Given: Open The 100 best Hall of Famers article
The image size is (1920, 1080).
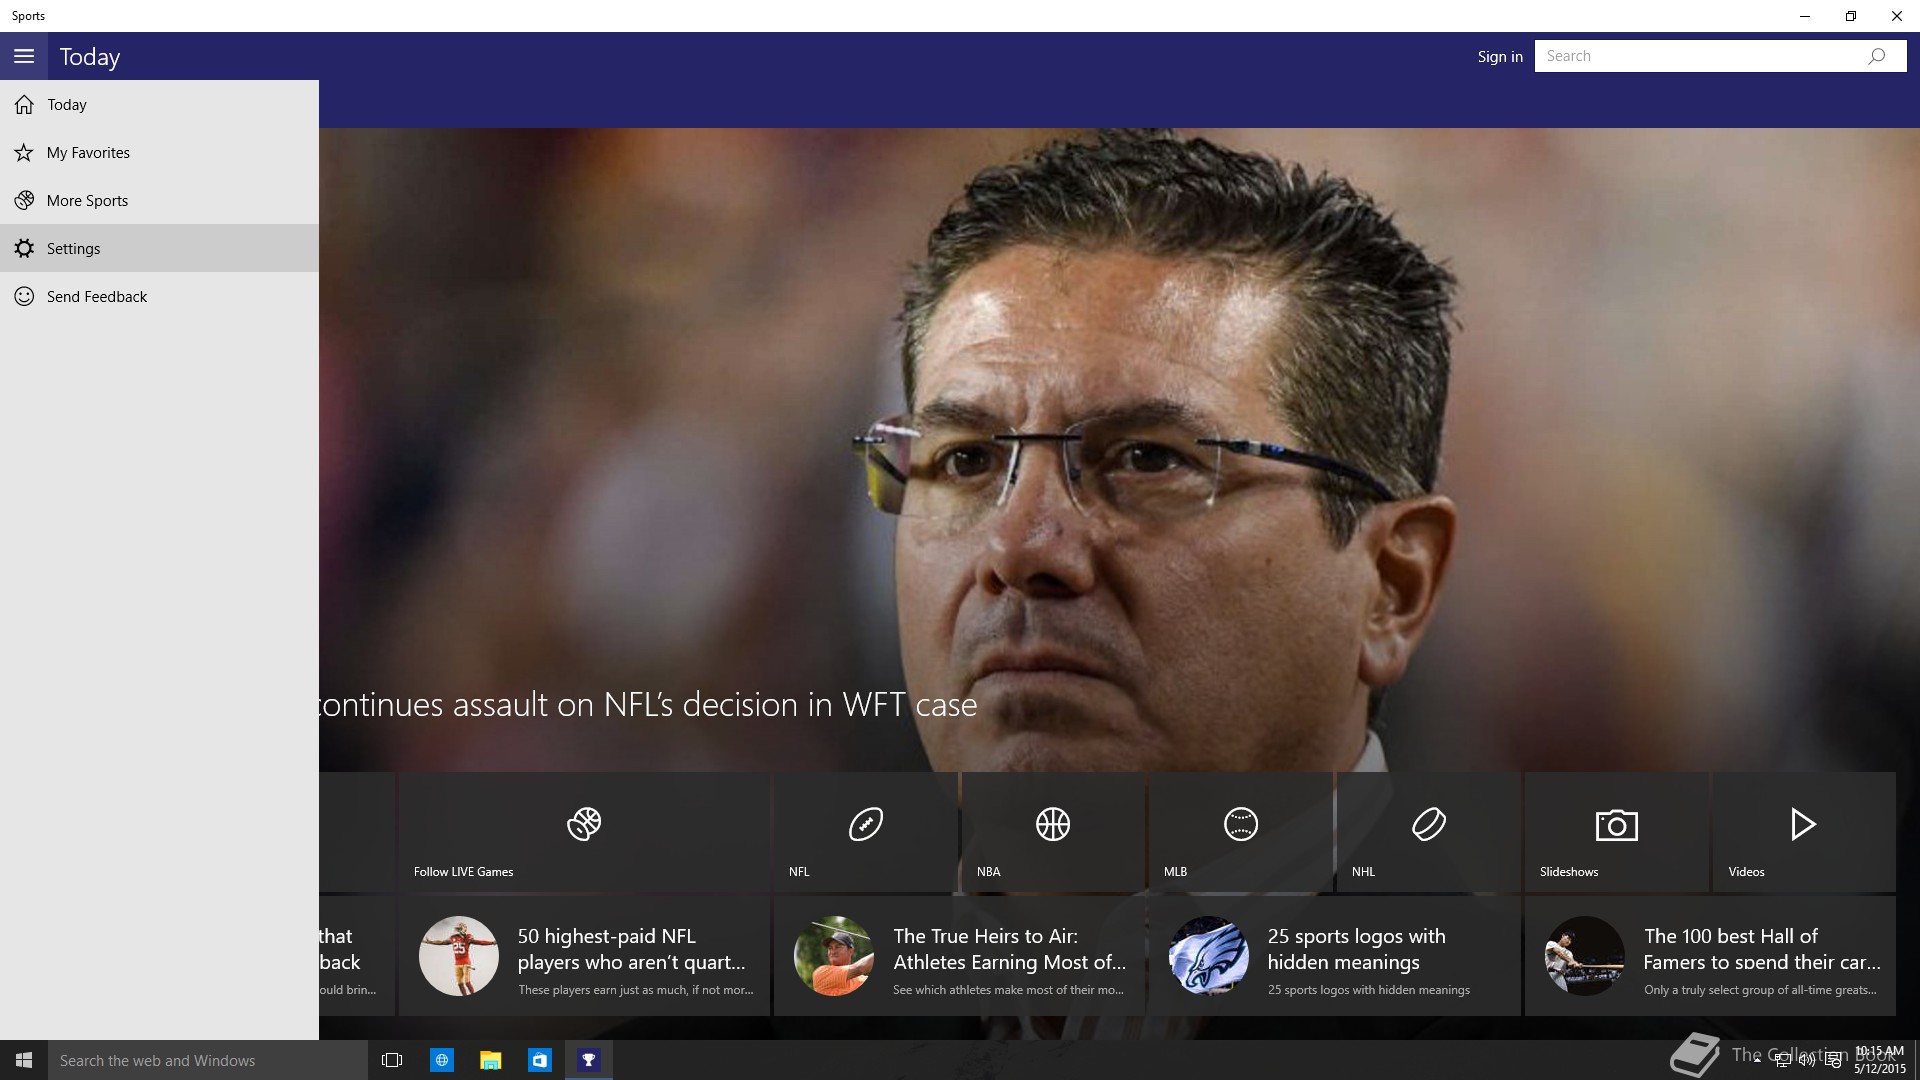Looking at the screenshot, I should tap(1710, 956).
